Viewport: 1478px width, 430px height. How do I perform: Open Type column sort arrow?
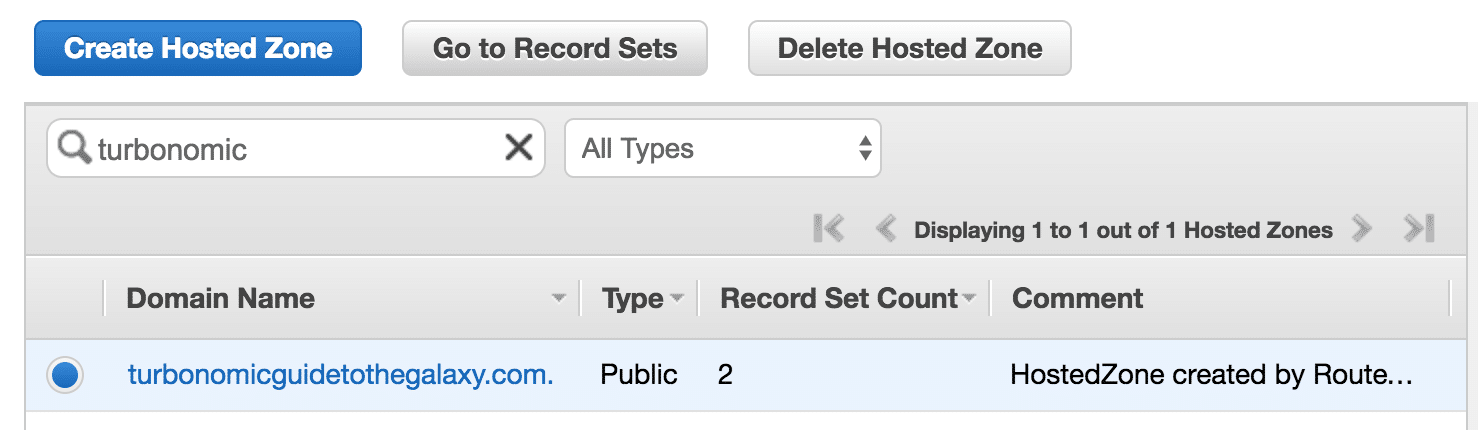(677, 299)
